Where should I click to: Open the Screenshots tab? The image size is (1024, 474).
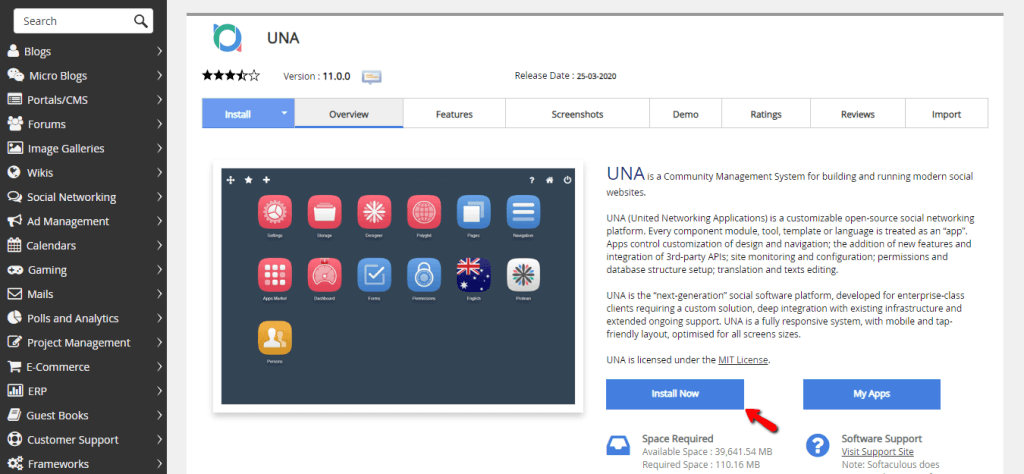tap(577, 114)
